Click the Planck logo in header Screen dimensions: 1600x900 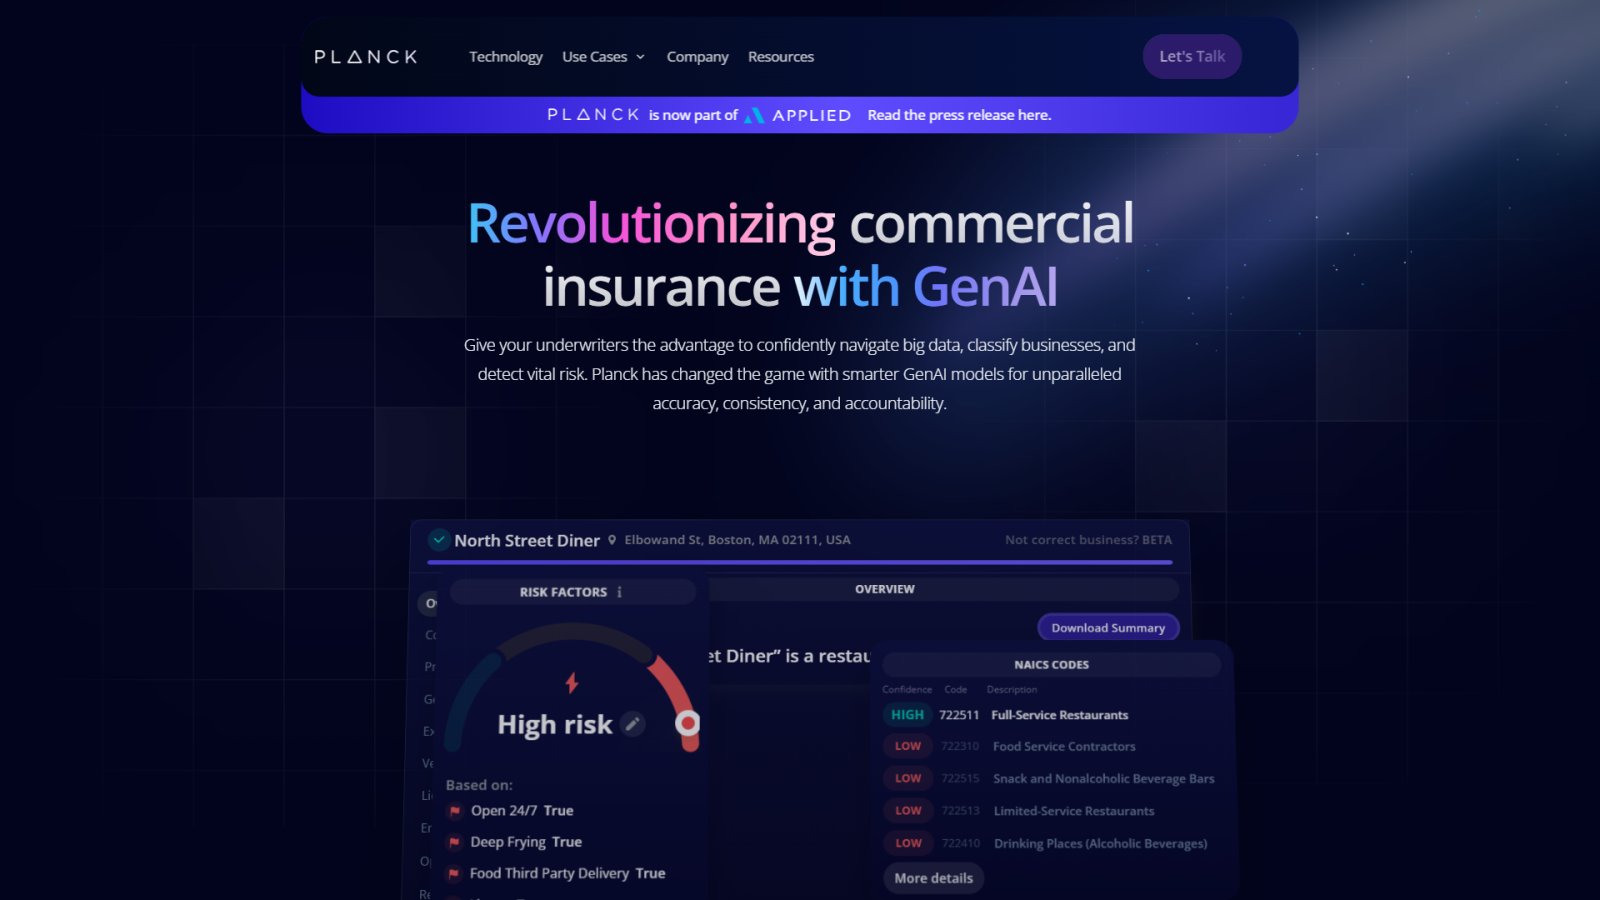[366, 57]
